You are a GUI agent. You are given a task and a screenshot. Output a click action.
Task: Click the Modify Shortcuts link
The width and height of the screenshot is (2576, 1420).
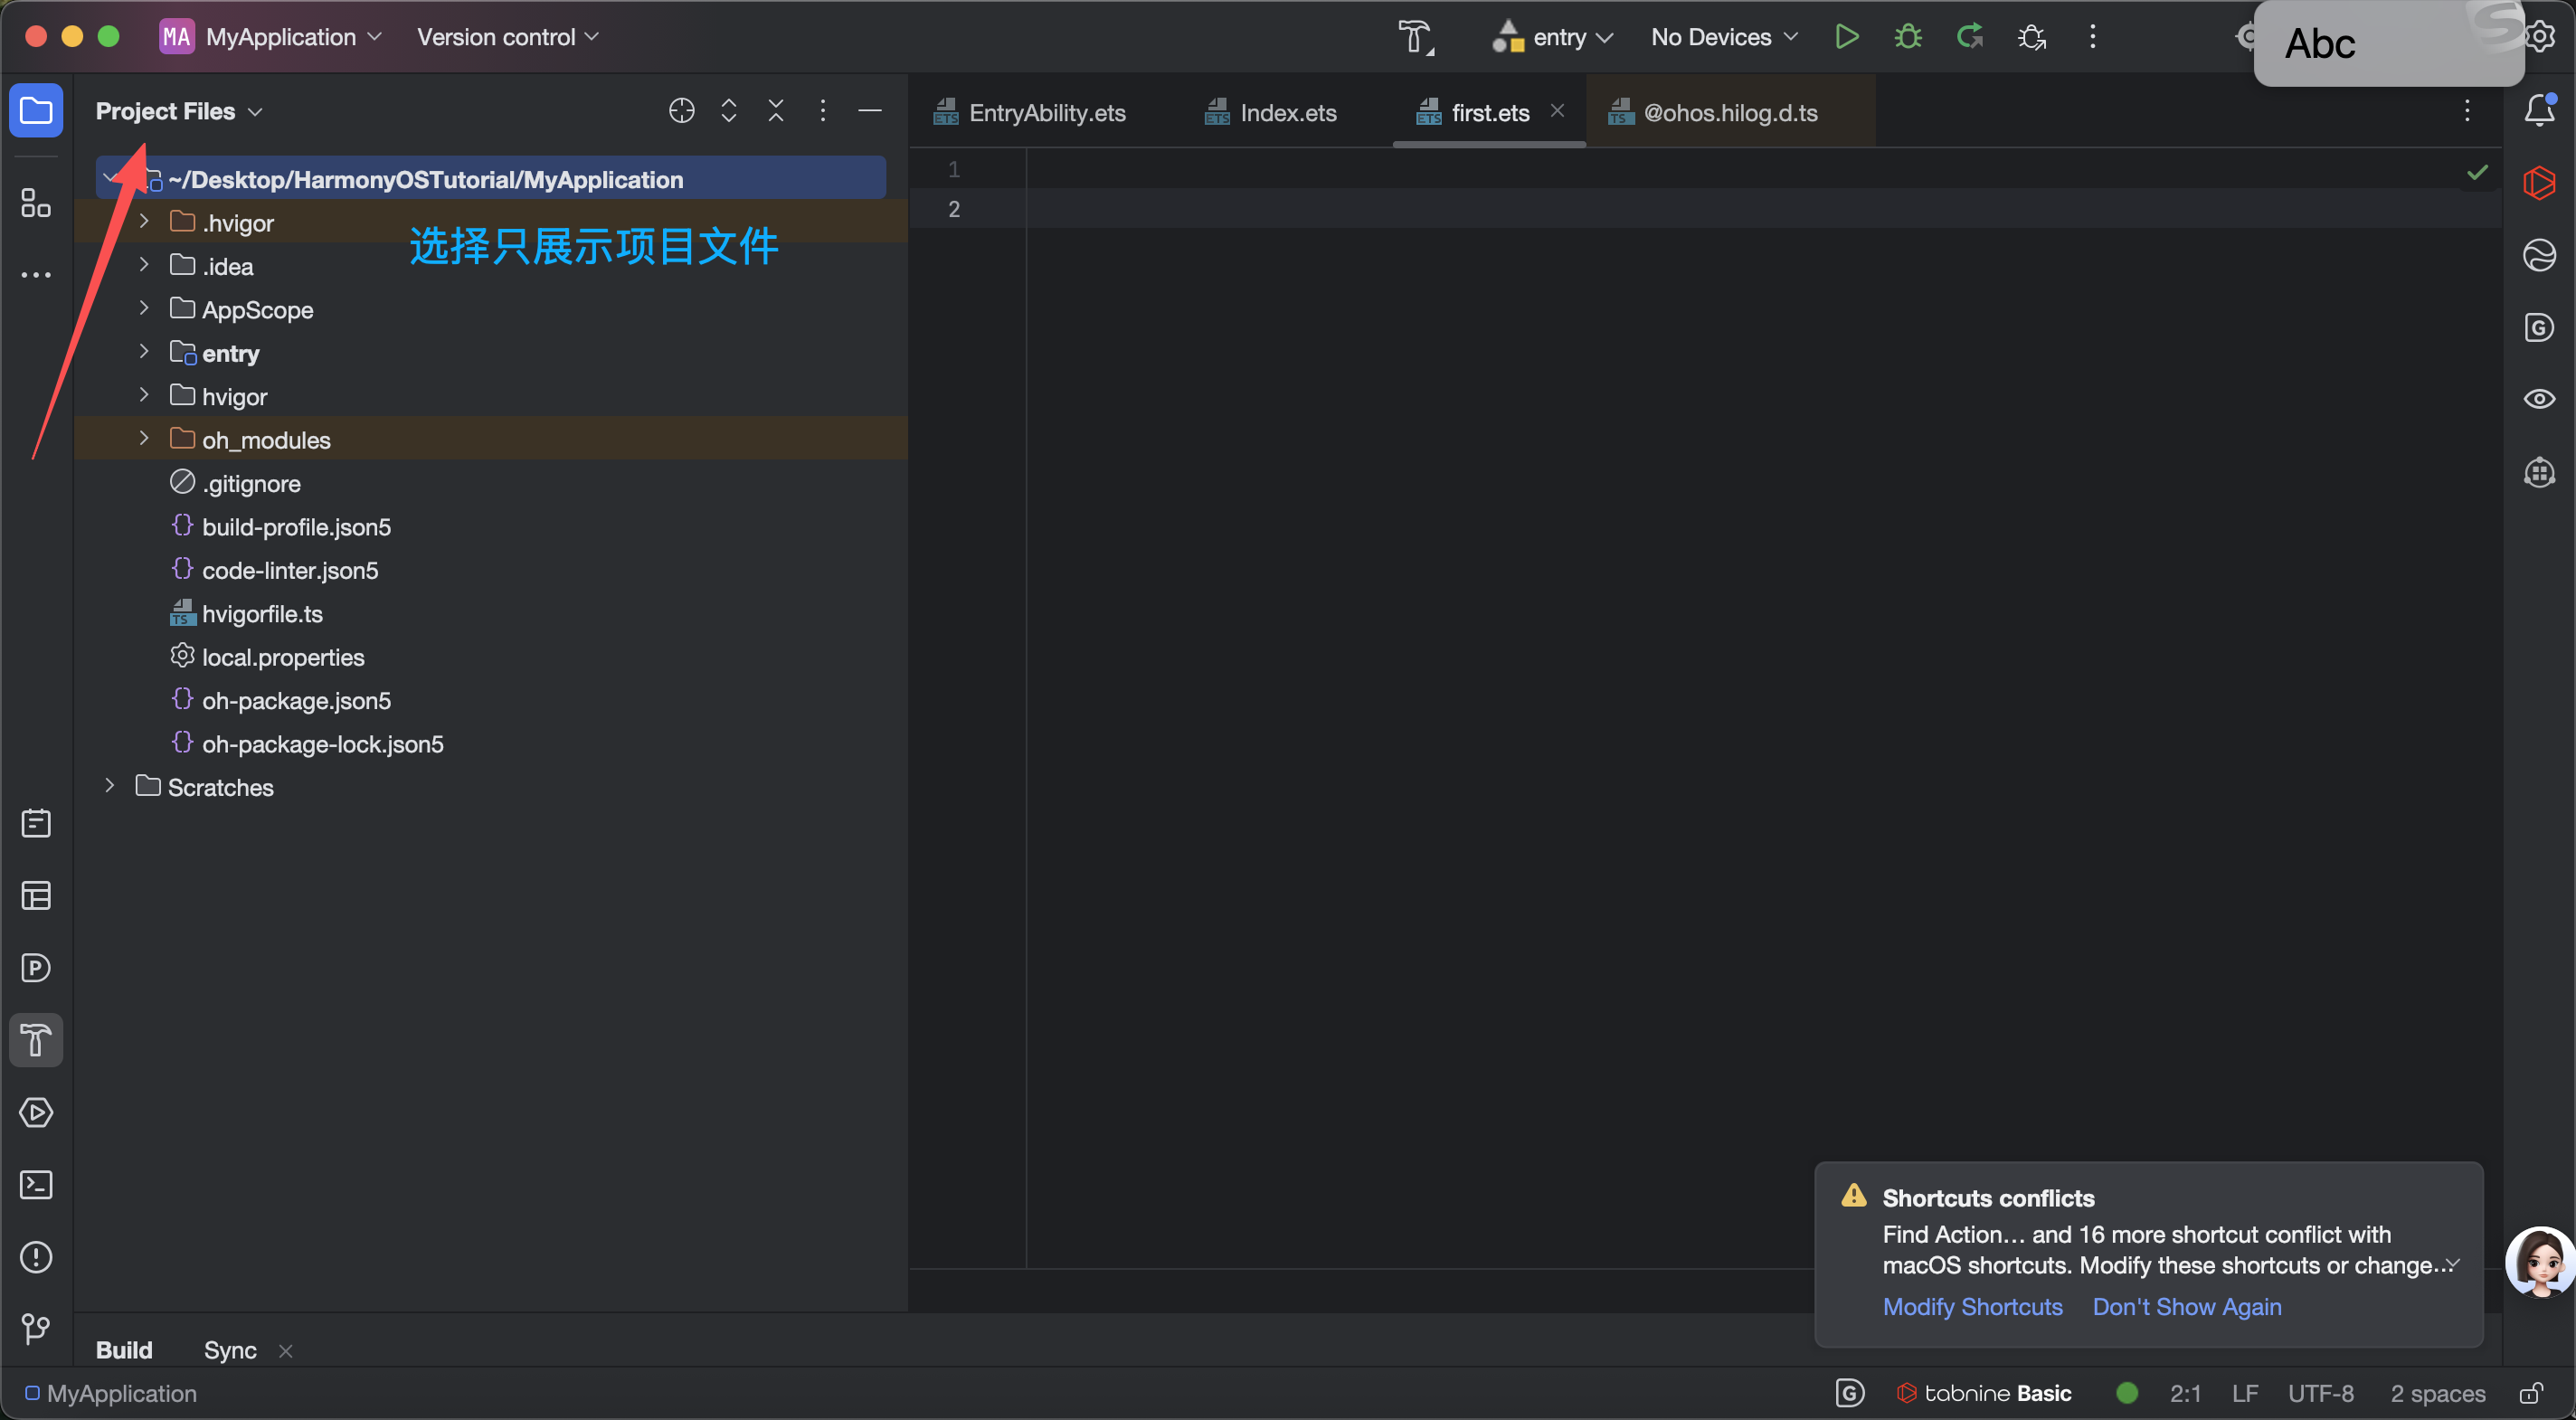point(1972,1307)
